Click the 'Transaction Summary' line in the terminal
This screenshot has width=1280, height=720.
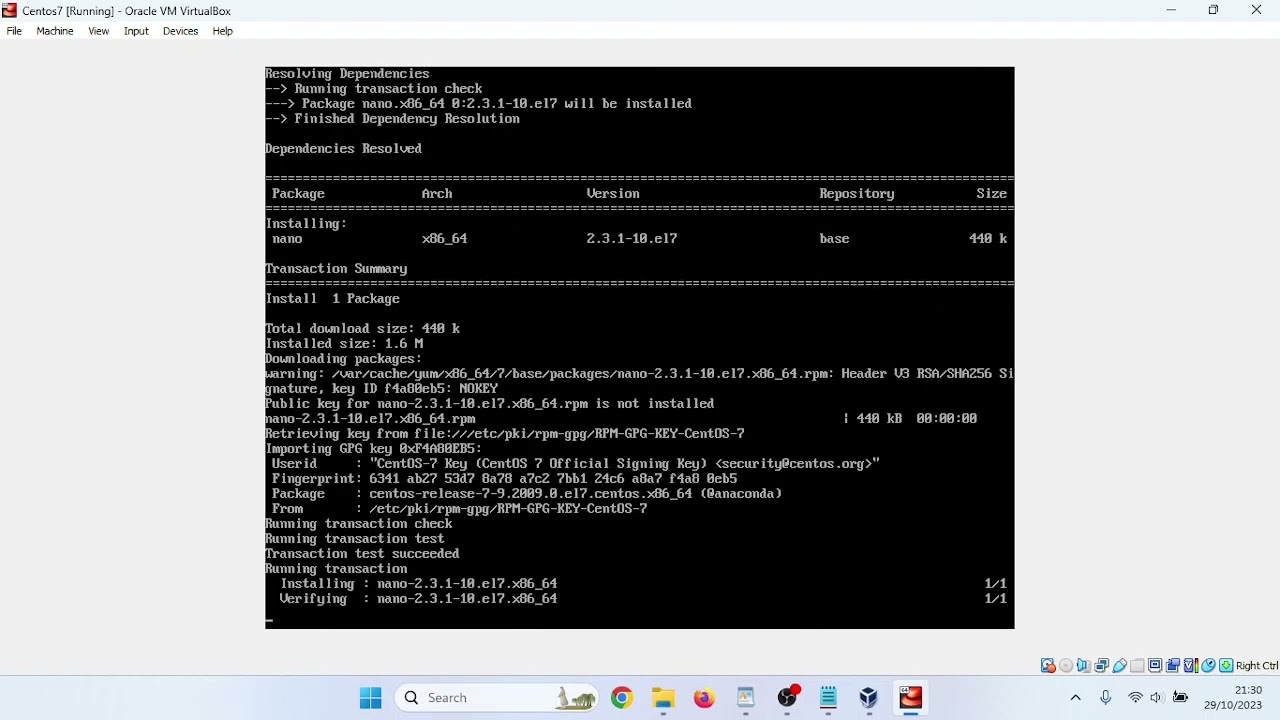tap(336, 269)
